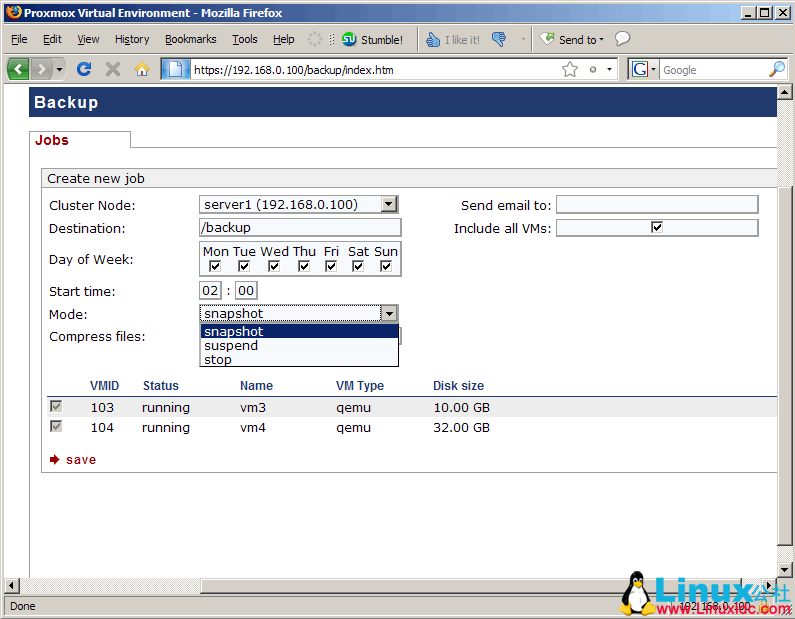Click the Stop loading X icon

click(113, 69)
